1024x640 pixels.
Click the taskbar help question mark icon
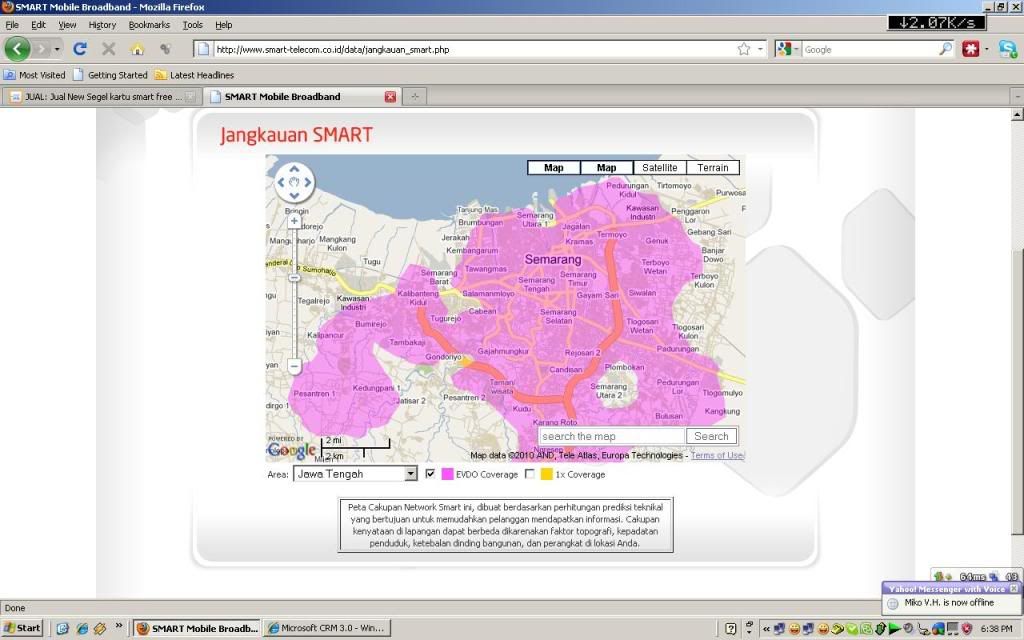coord(731,629)
